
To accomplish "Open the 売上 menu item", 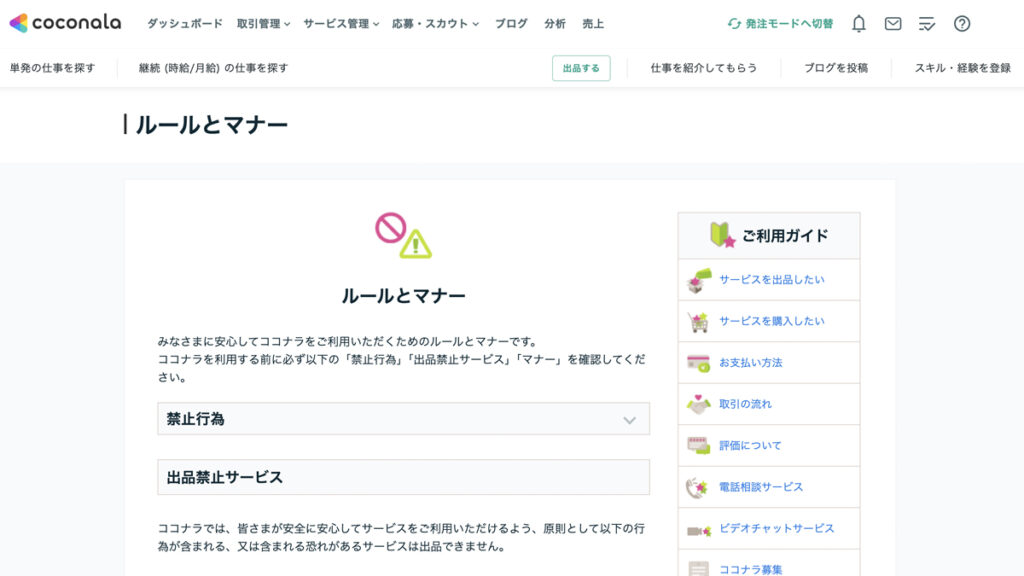I will (593, 24).
